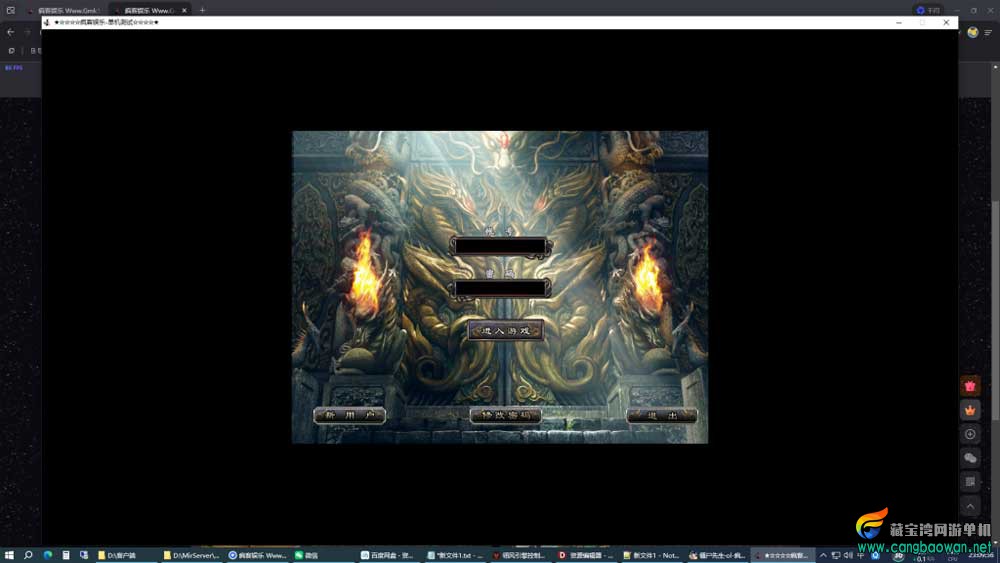Open the calculator icon on the taskbar

pos(66,555)
